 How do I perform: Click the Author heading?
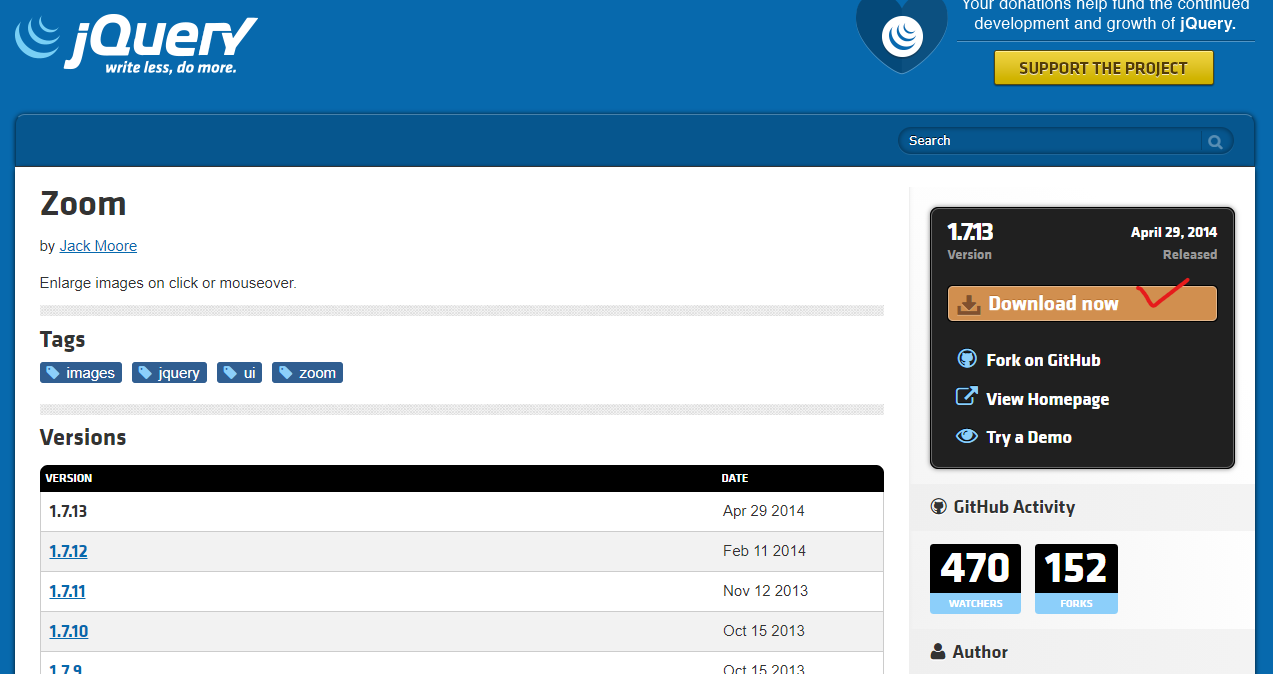click(x=980, y=652)
